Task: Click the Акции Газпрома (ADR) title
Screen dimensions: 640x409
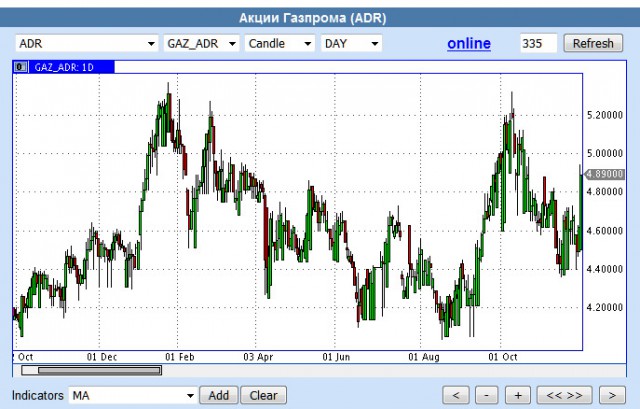Action: click(313, 18)
